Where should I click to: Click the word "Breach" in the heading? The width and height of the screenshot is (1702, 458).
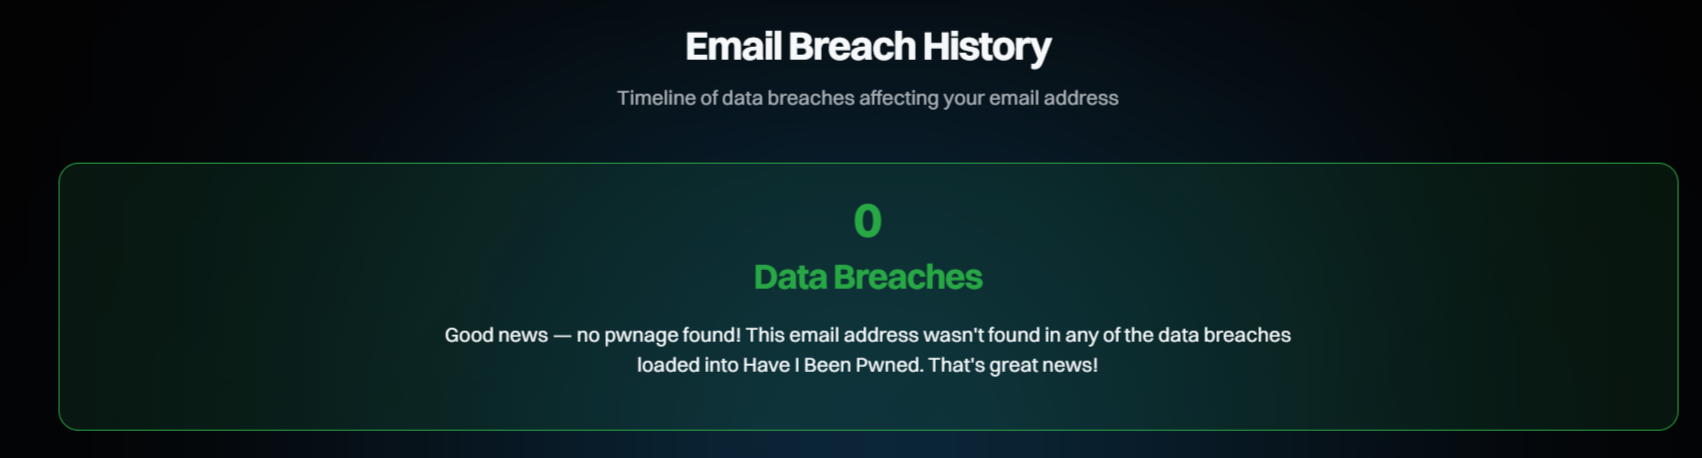click(x=851, y=47)
